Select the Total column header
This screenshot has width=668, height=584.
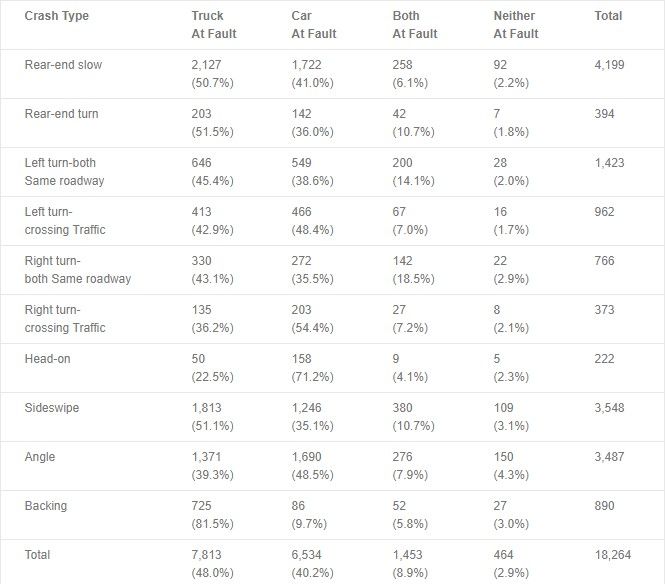click(608, 16)
